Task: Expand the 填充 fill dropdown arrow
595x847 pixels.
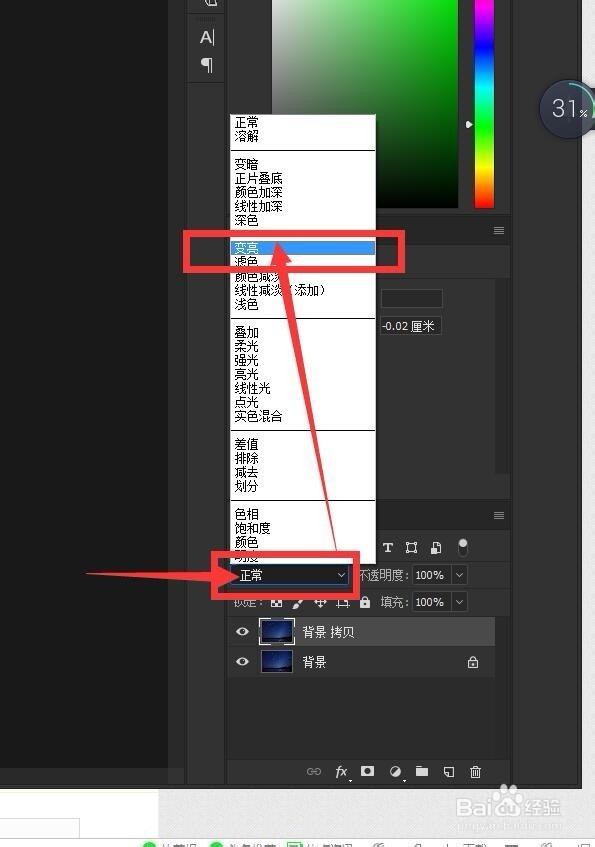Action: point(459,602)
